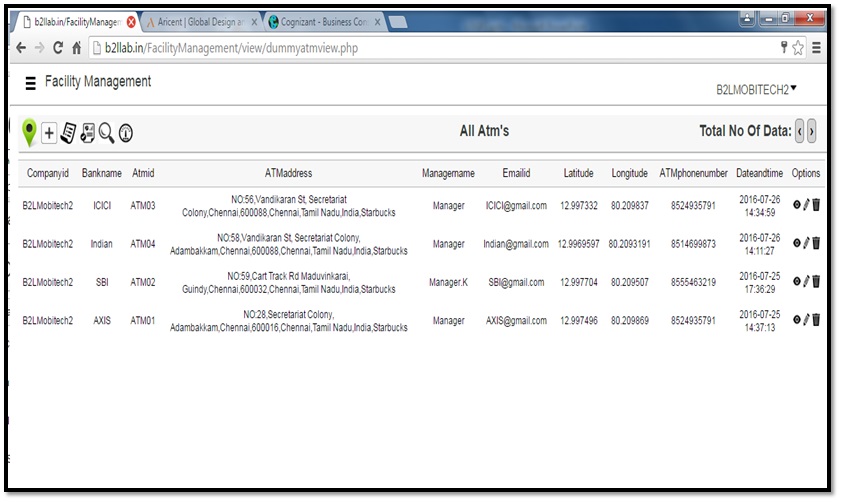Switch to the Cognizant browser tab

pos(325,21)
